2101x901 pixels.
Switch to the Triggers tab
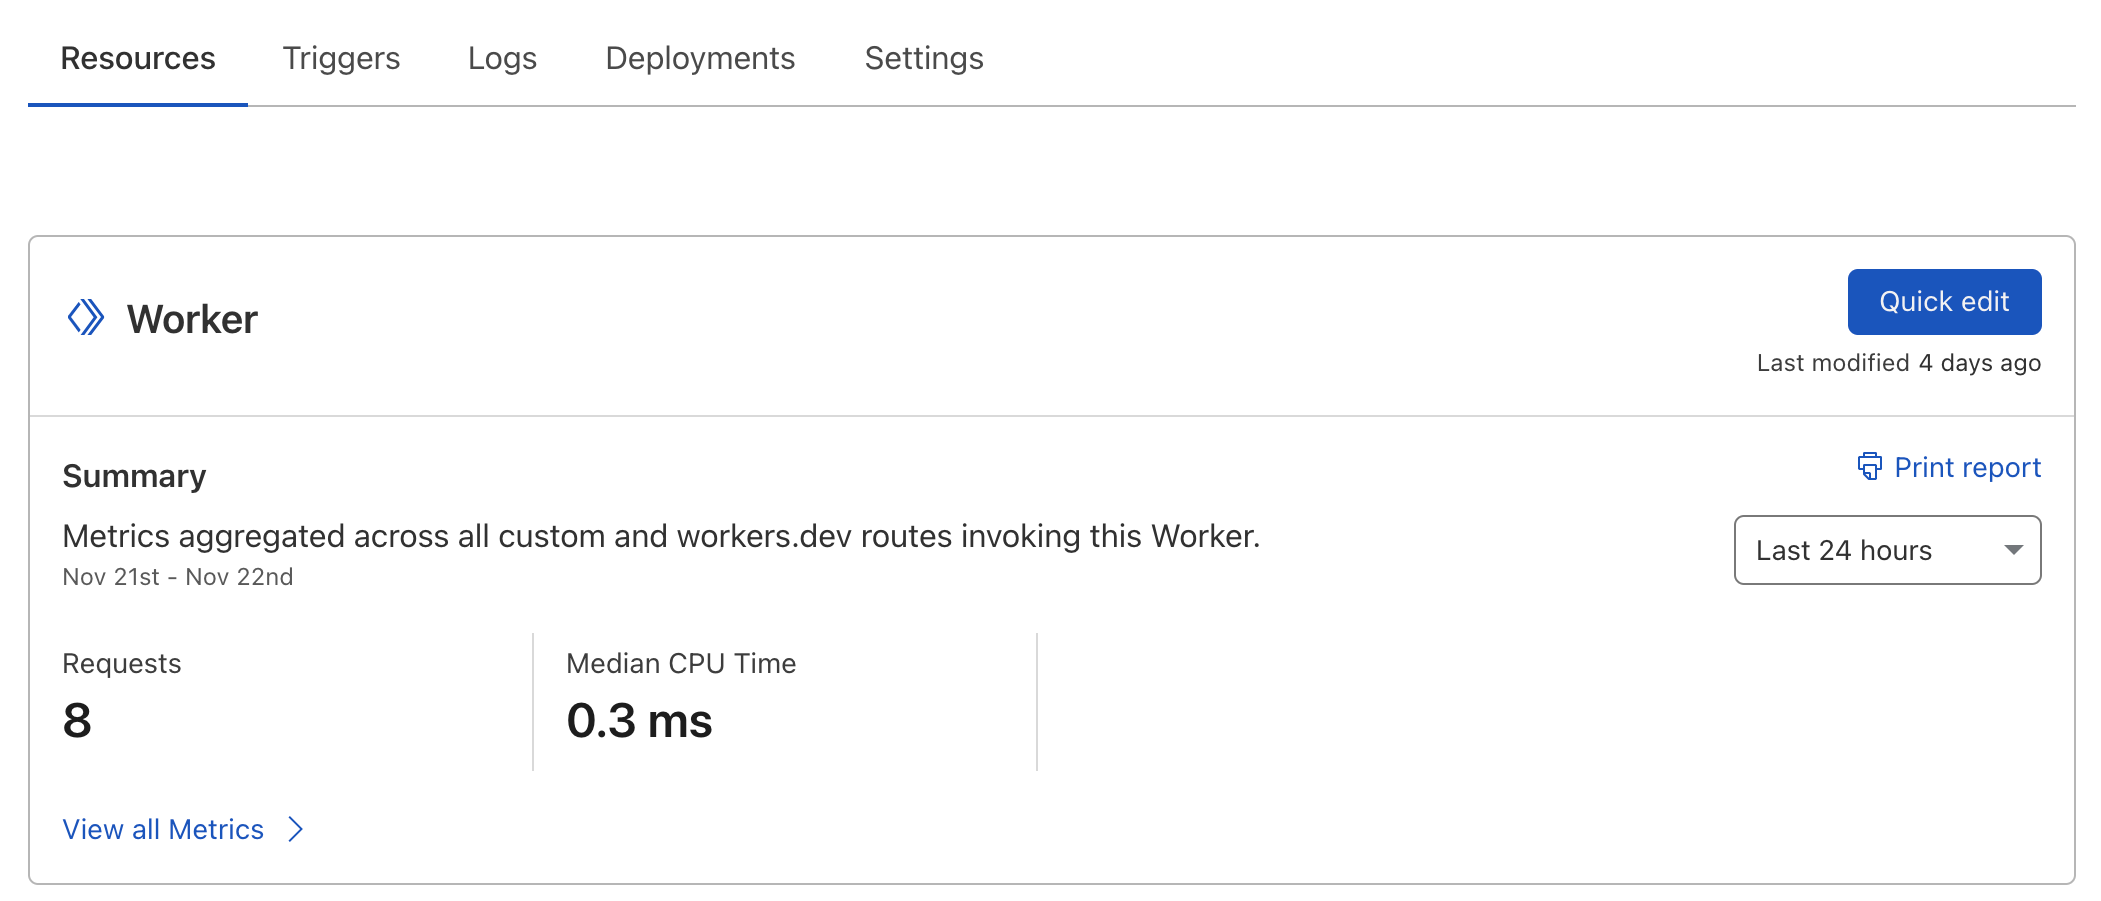pos(340,58)
